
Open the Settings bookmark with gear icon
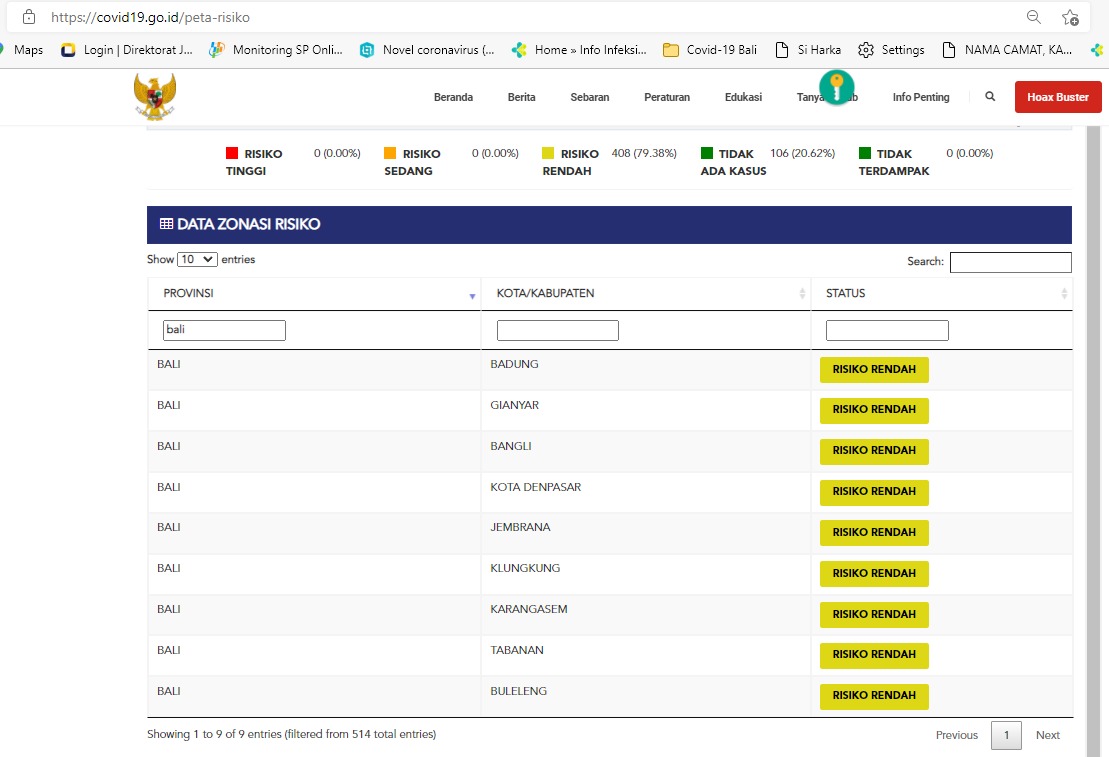891,49
